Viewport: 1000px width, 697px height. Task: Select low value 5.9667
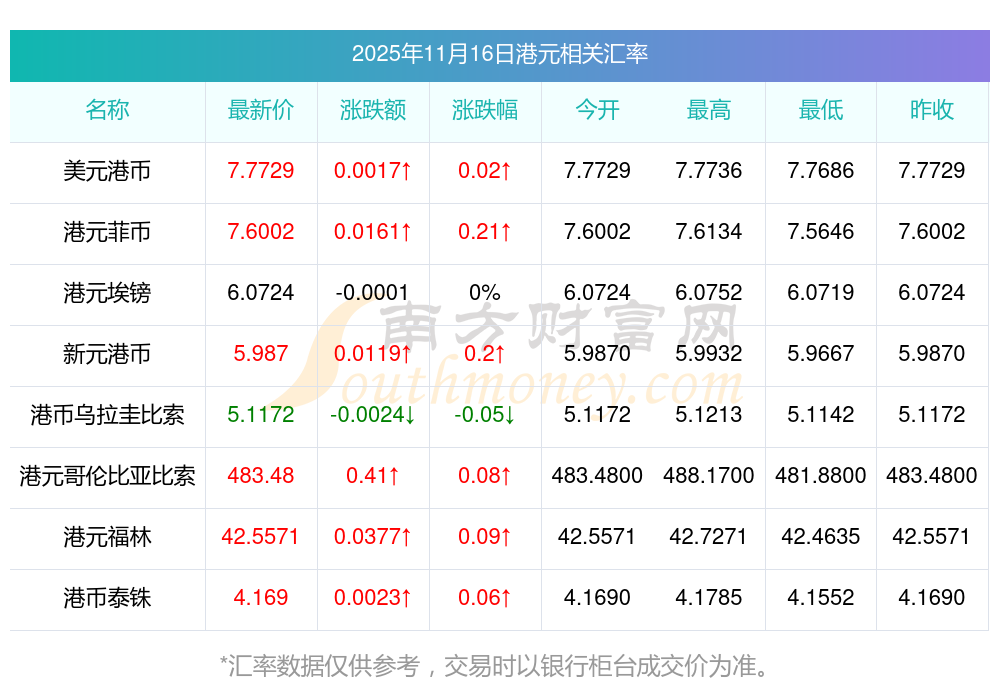click(x=821, y=353)
